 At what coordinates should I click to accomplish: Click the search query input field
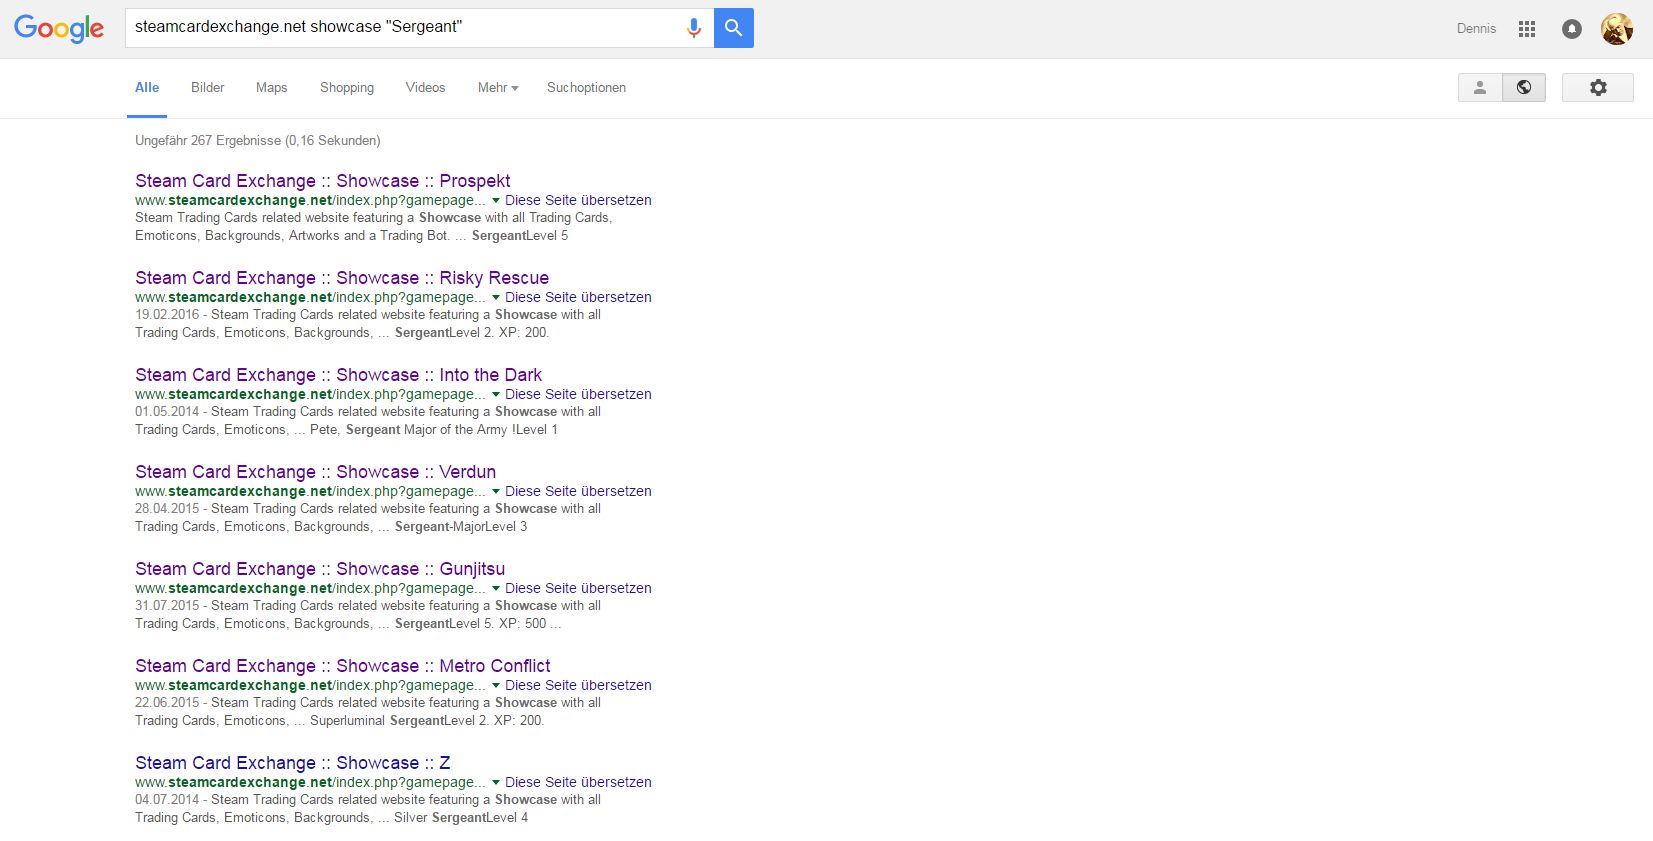(405, 27)
